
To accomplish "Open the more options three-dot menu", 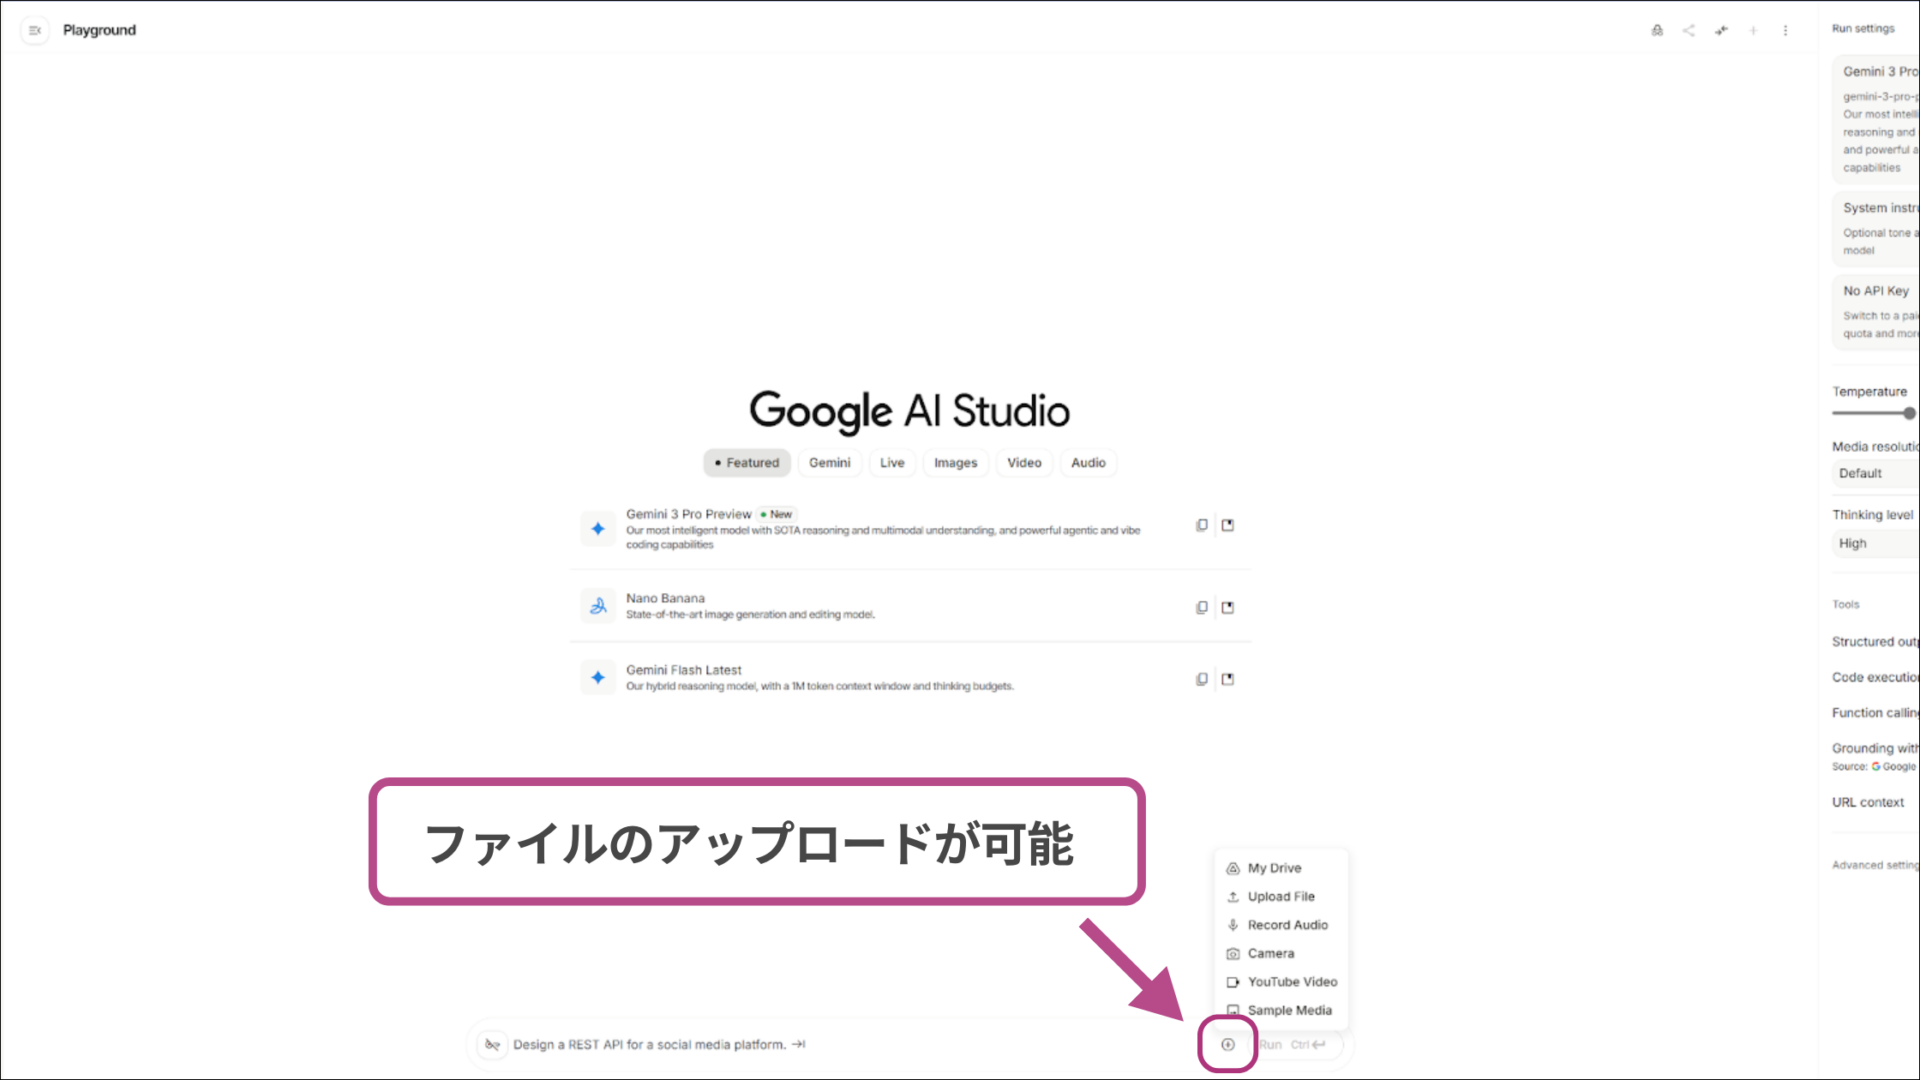I will 1786,30.
